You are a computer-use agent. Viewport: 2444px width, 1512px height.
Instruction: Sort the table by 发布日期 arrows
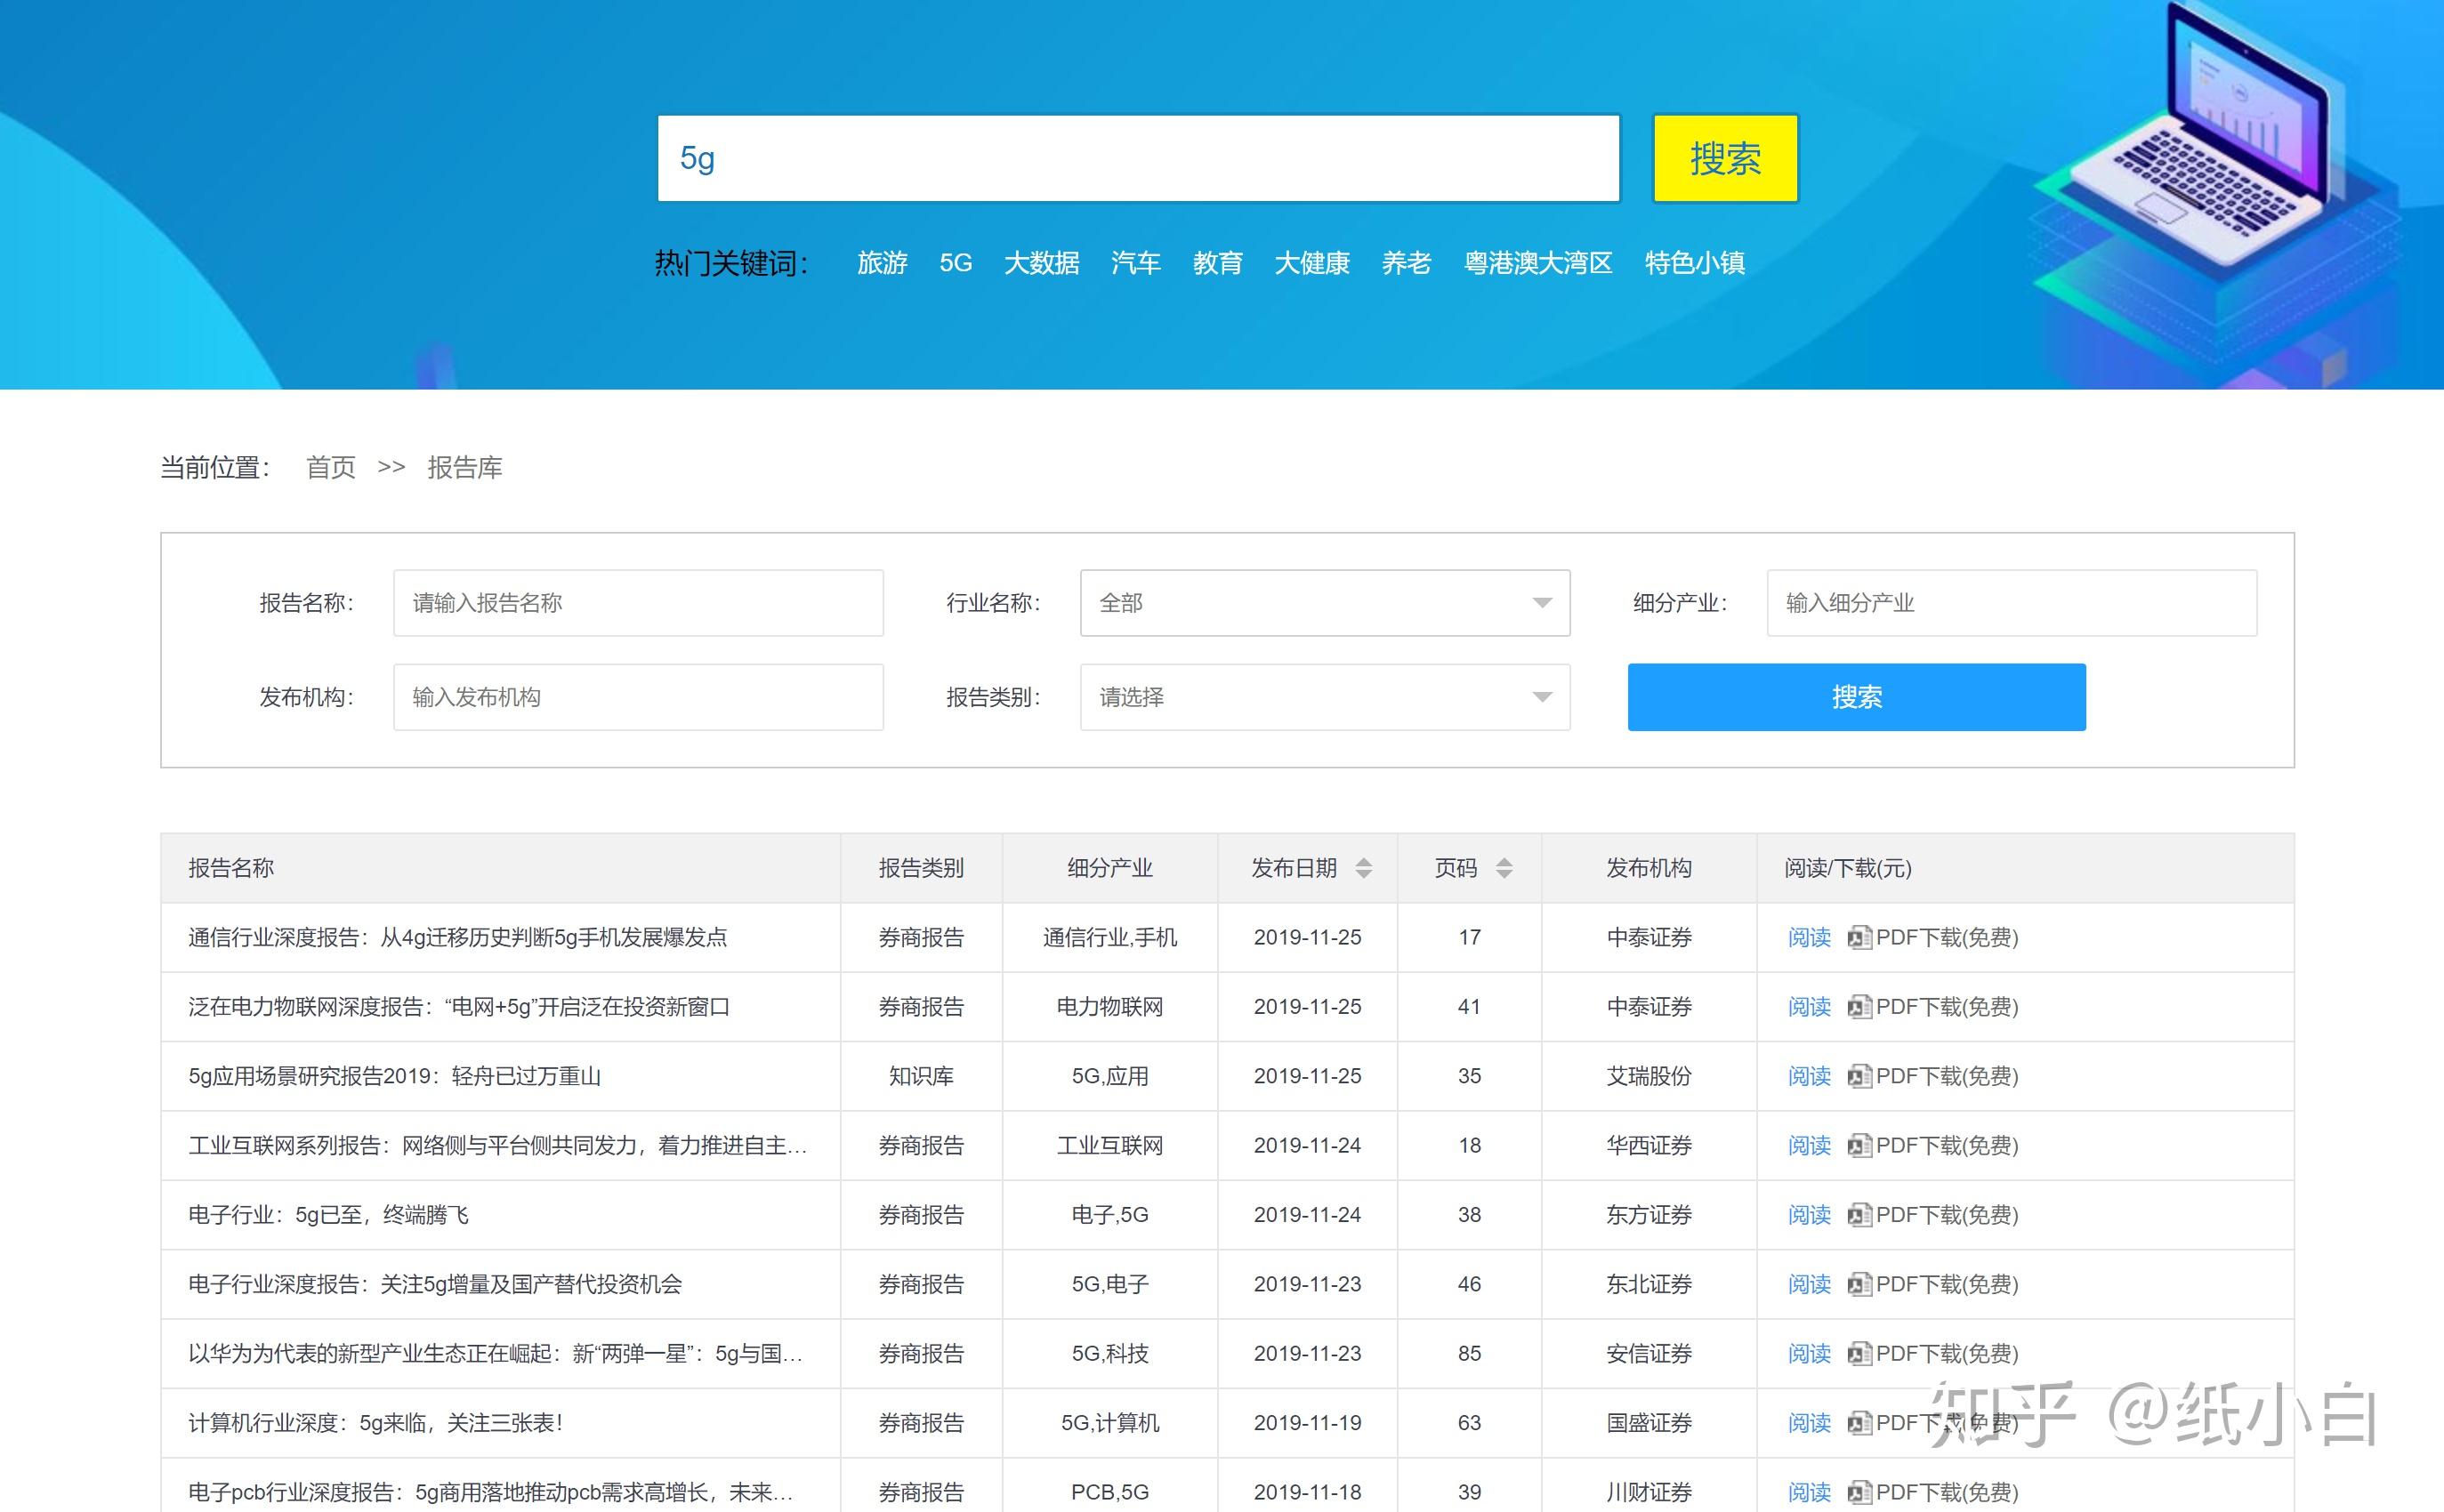(x=1363, y=868)
